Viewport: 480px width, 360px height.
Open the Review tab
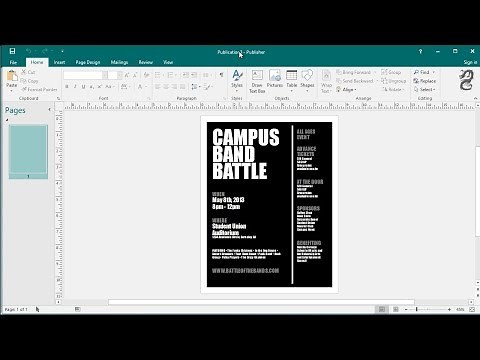(x=146, y=62)
